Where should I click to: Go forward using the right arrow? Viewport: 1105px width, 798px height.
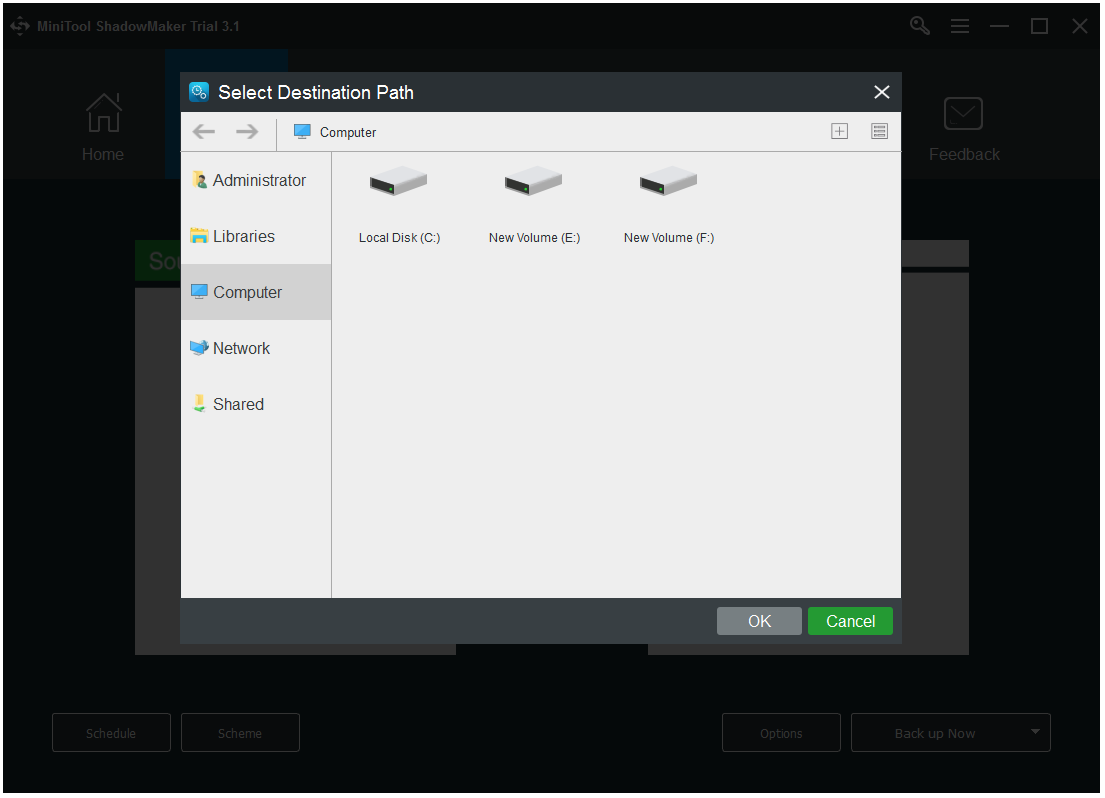[247, 132]
